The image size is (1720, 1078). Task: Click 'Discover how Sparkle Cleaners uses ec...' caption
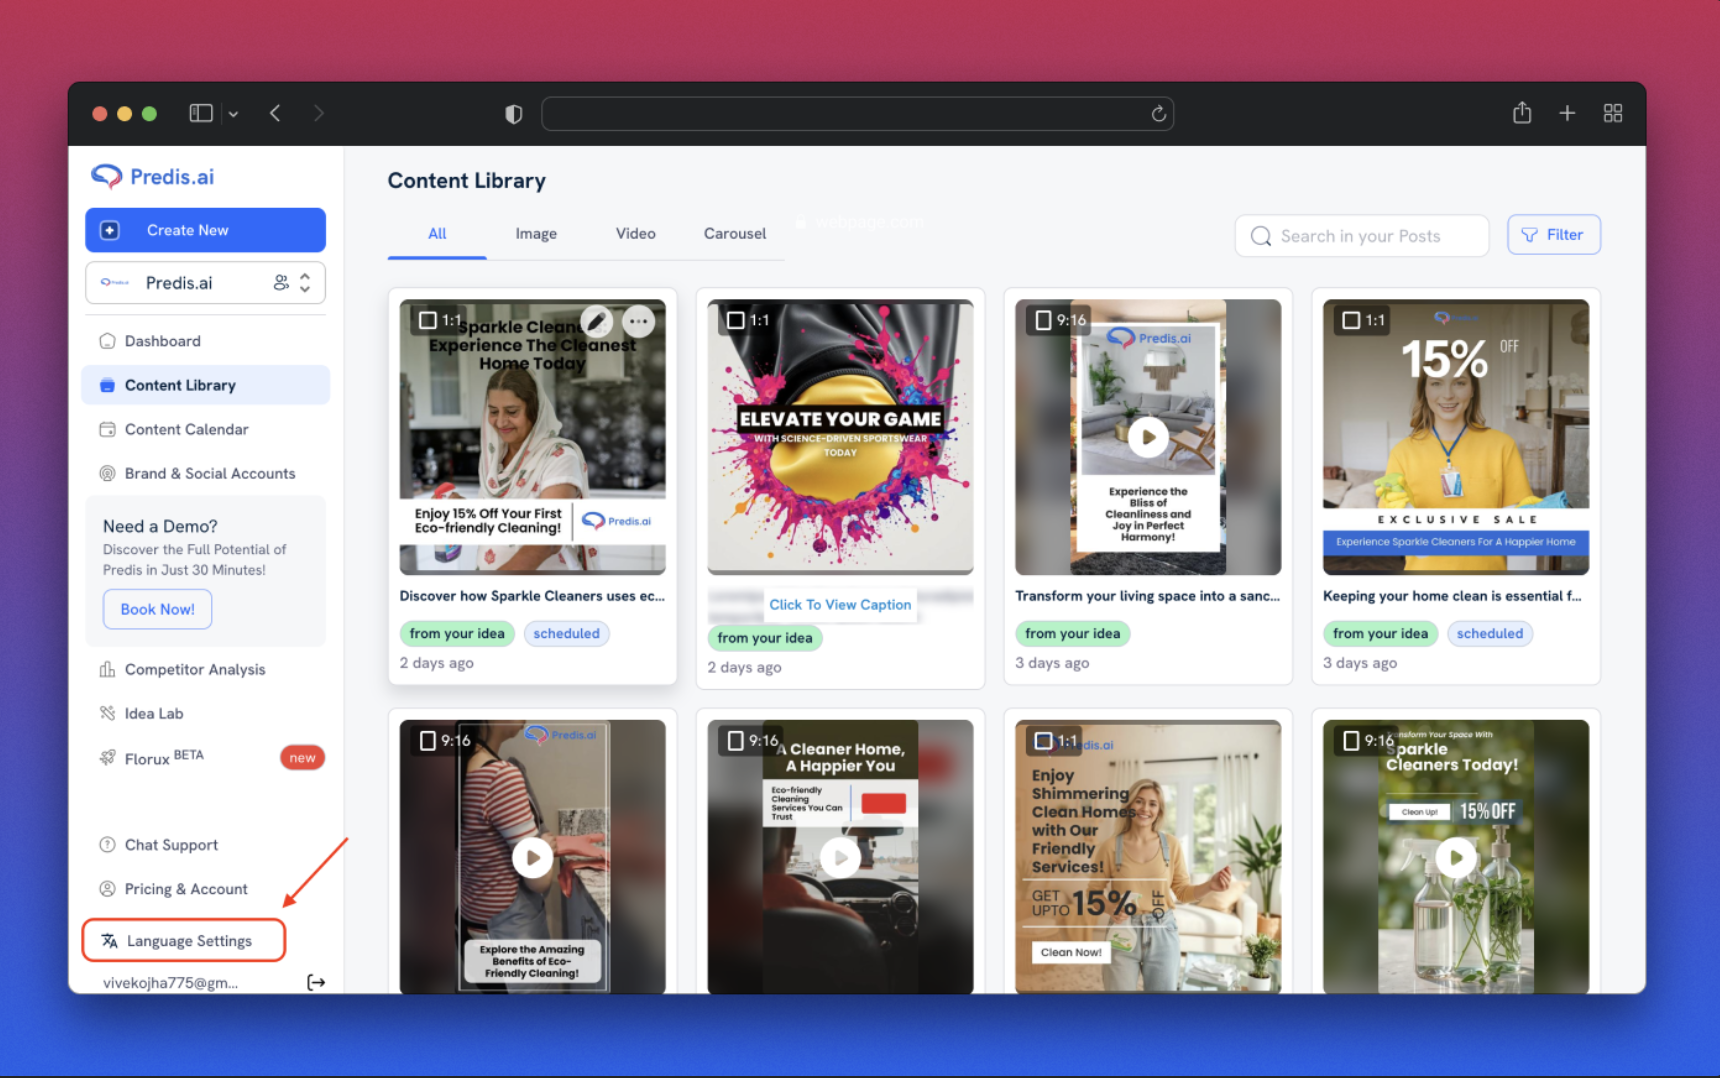coord(532,596)
